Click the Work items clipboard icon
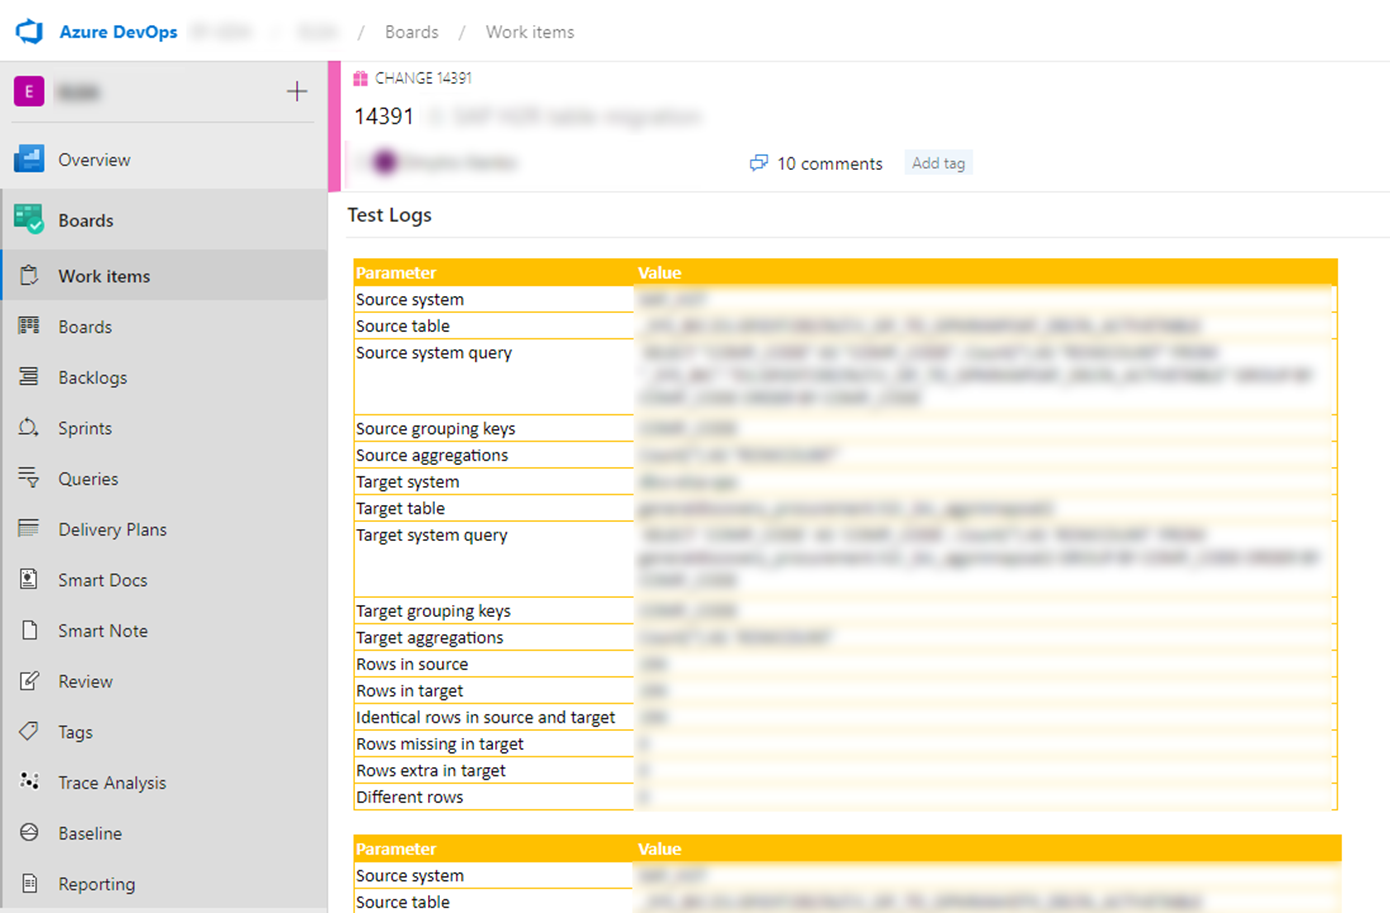Image resolution: width=1390 pixels, height=913 pixels. 29,276
